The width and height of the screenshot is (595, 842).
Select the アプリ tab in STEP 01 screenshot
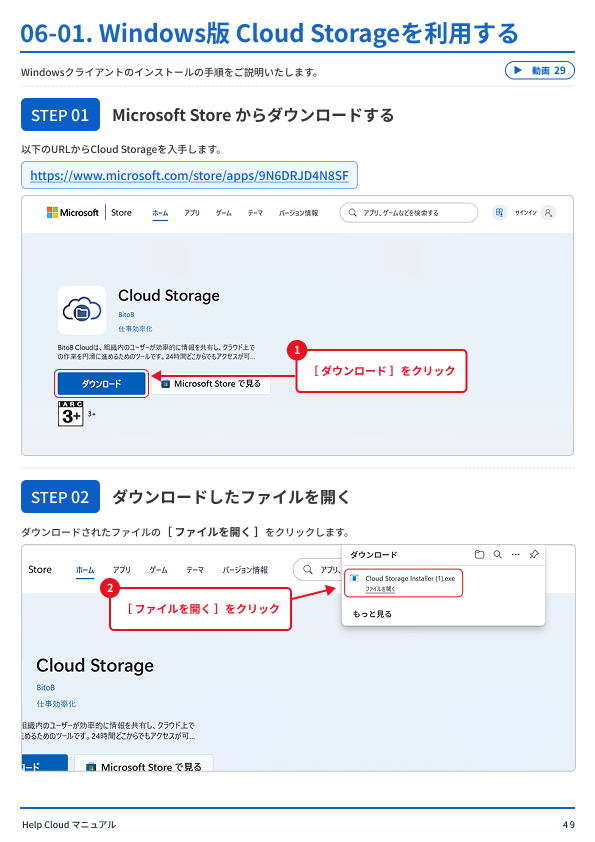pyautogui.click(x=192, y=213)
